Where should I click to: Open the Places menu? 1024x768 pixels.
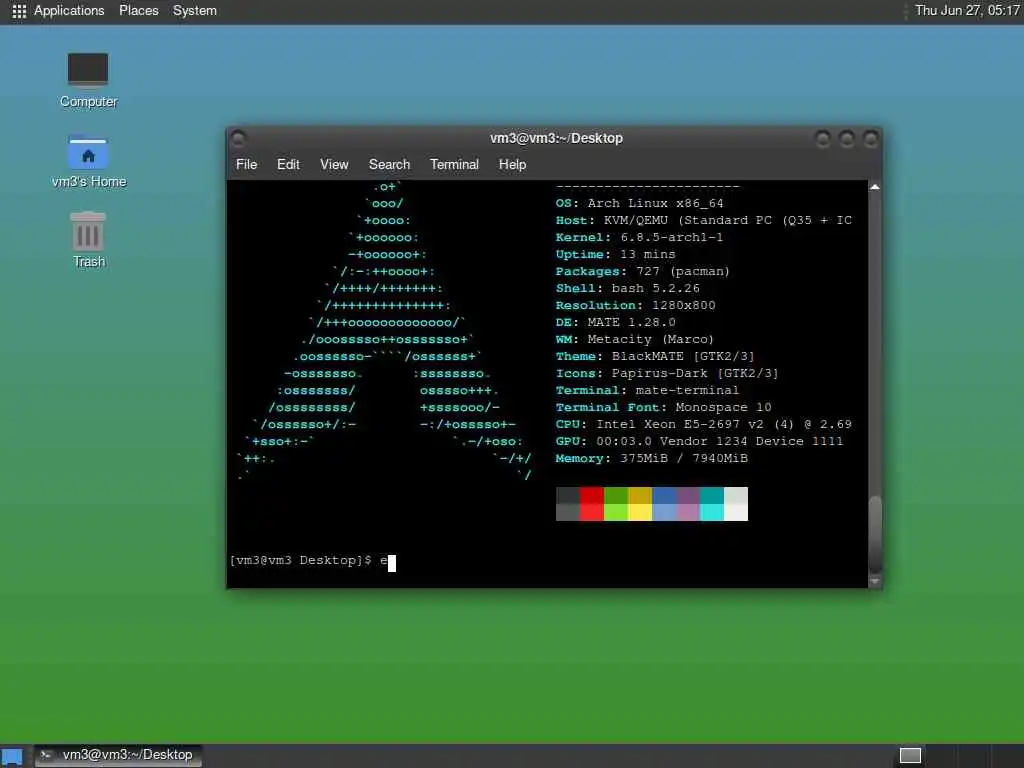[138, 10]
